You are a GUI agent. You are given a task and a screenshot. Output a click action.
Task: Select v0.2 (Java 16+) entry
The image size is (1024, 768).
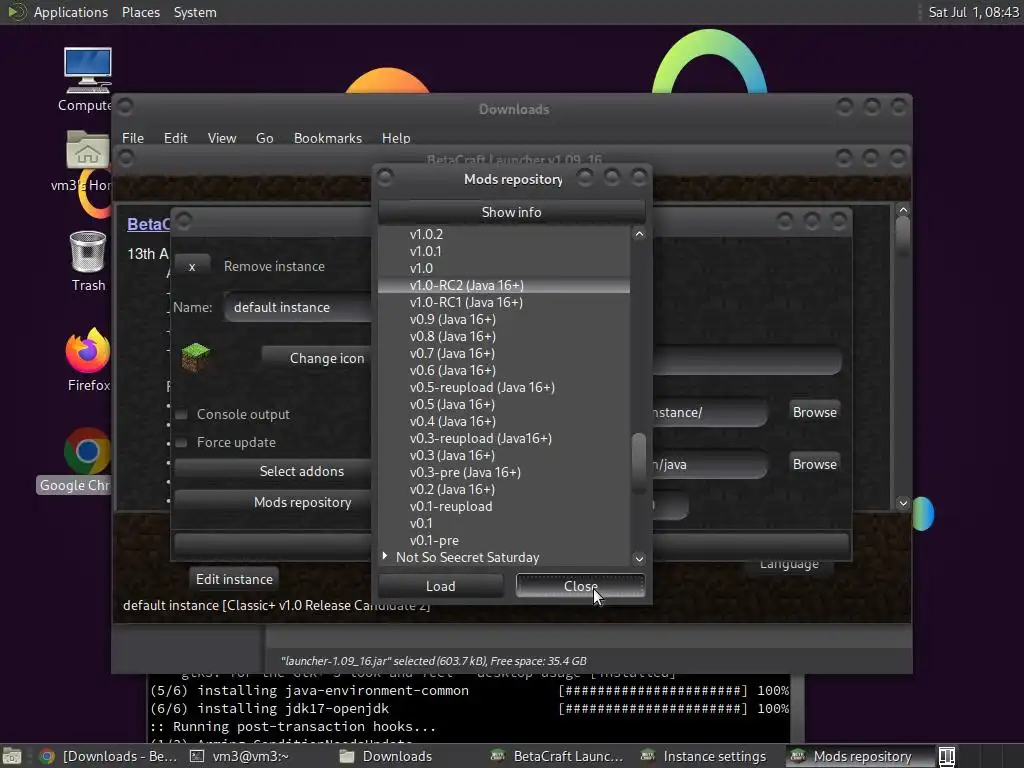tap(504, 489)
